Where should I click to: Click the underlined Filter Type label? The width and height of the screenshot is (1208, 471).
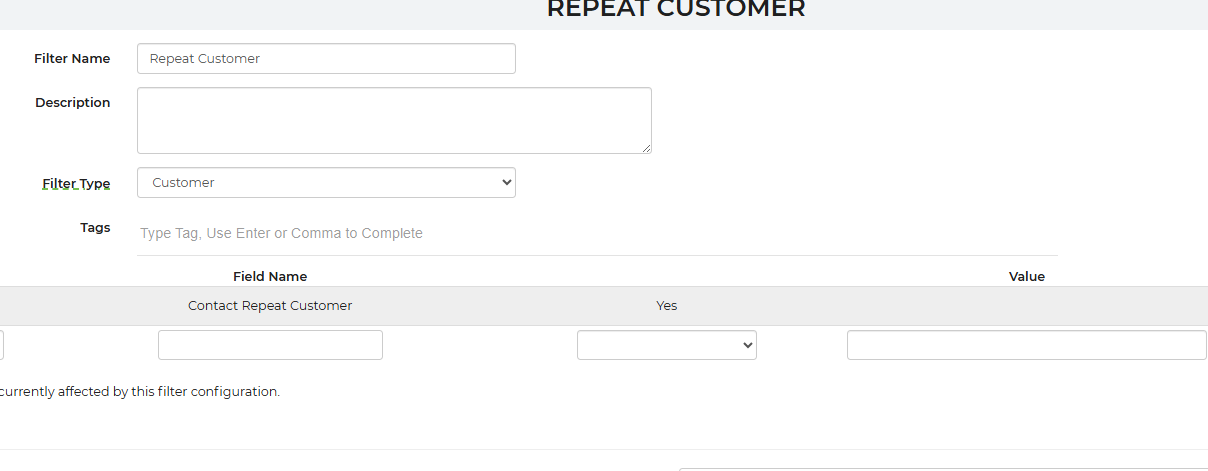pos(76,184)
